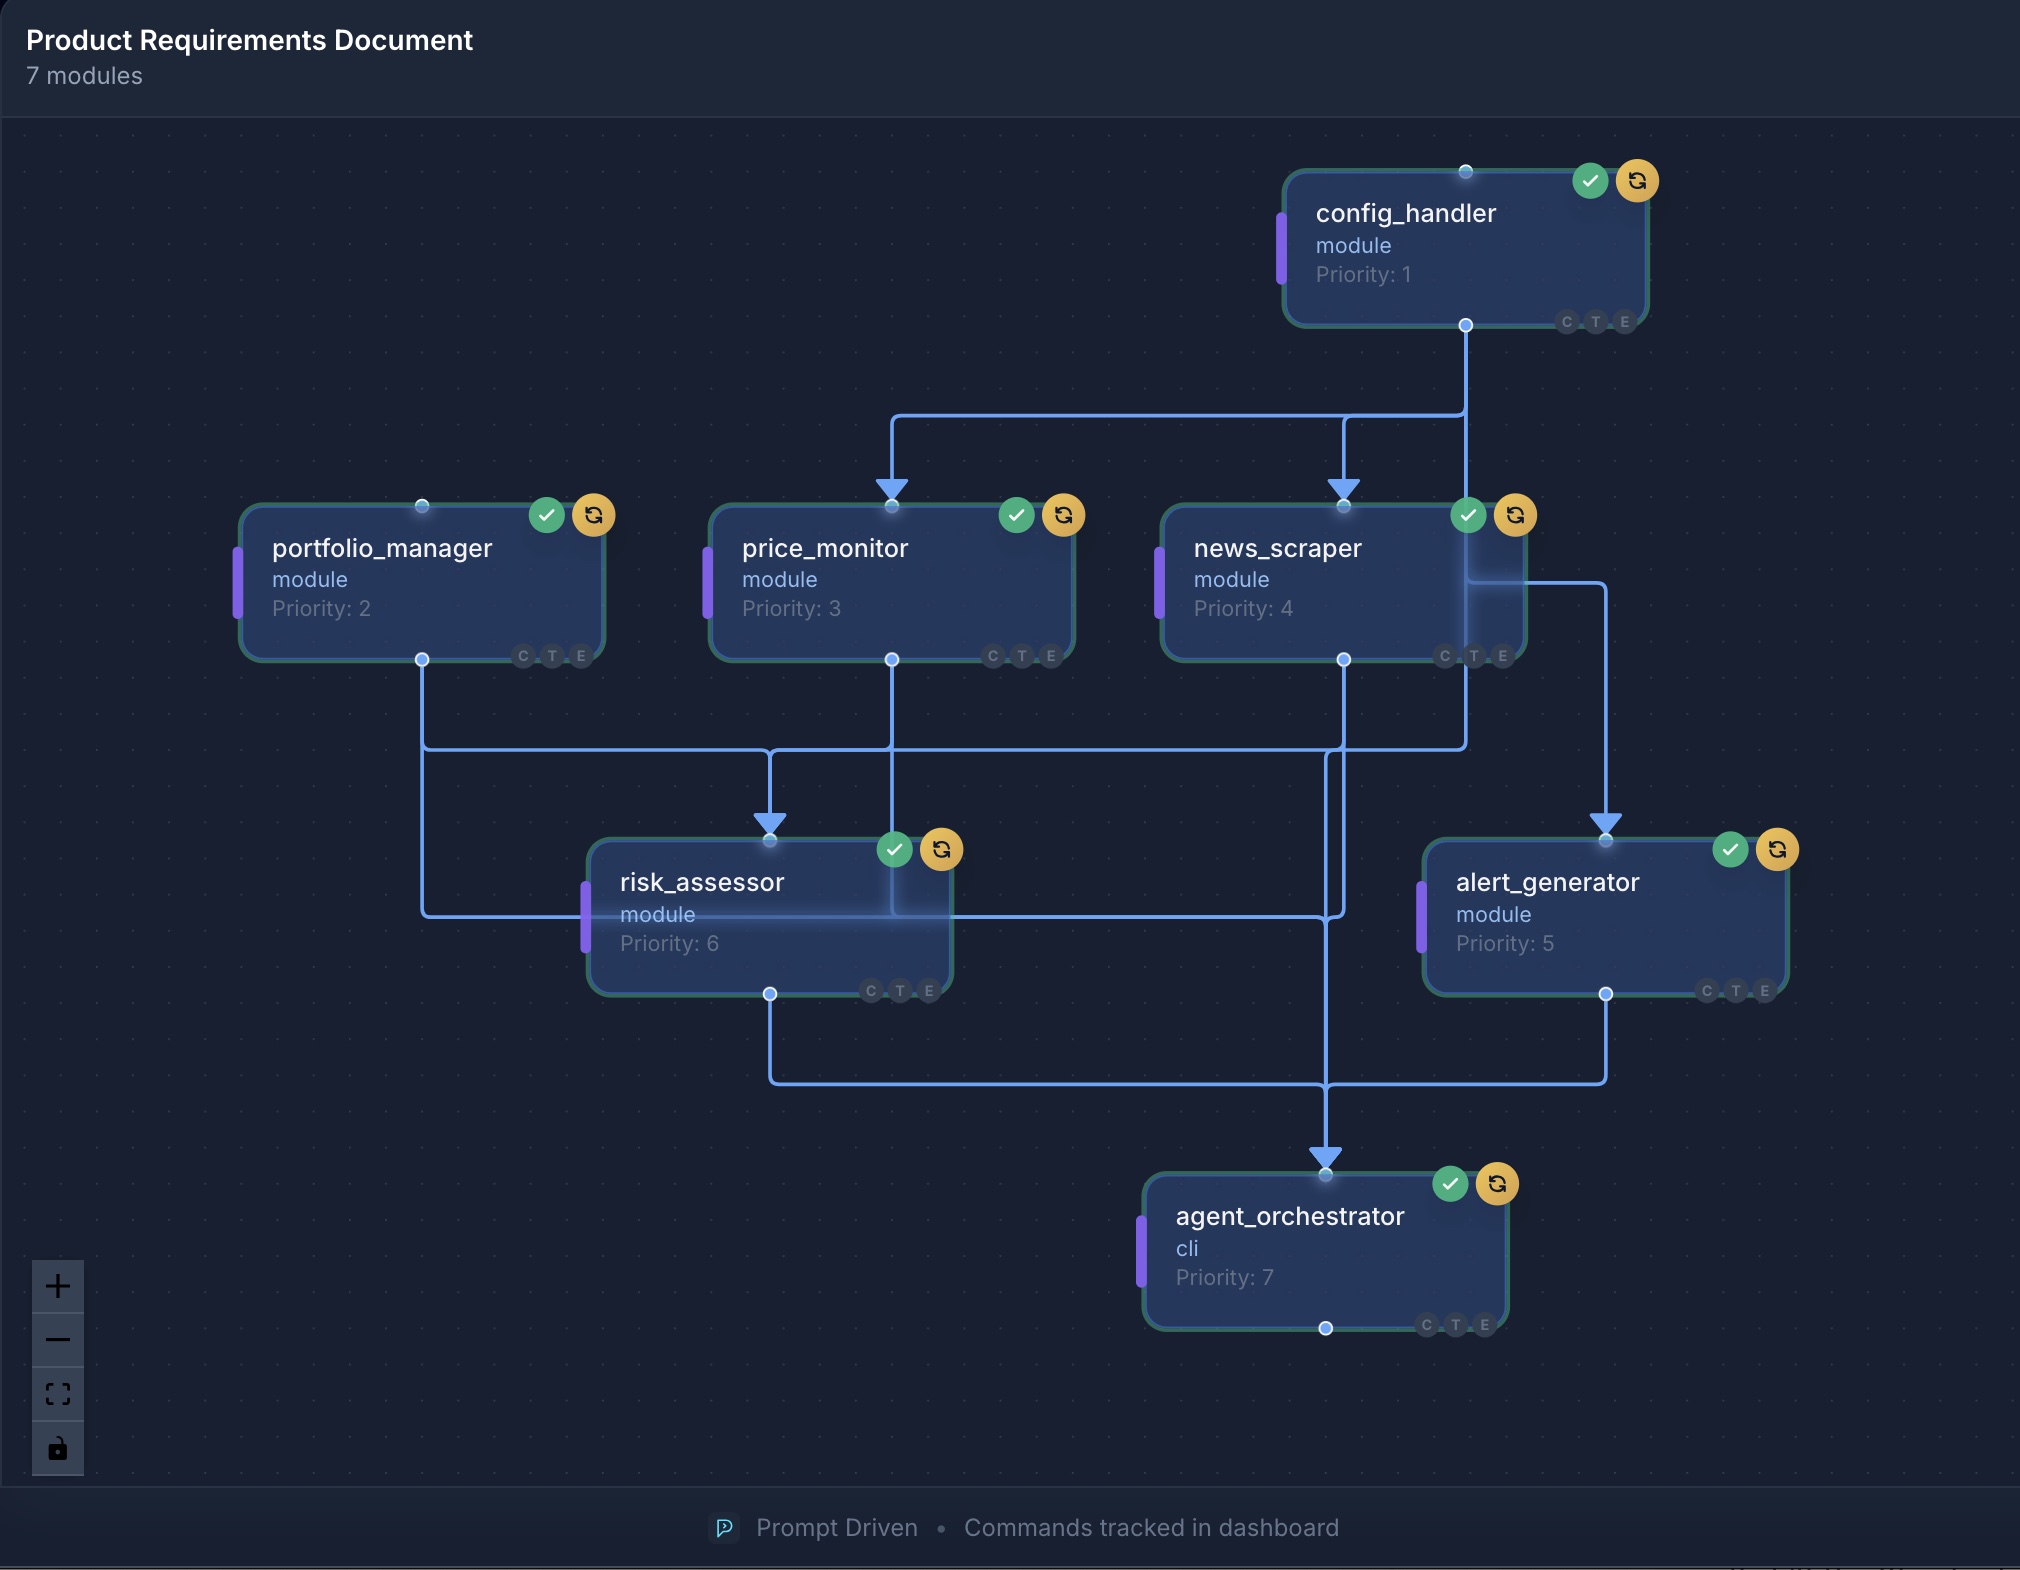Click agent_orchestrator's yellow refresh icon
Screen dimensions: 2020x1570
pyautogui.click(x=1497, y=1184)
